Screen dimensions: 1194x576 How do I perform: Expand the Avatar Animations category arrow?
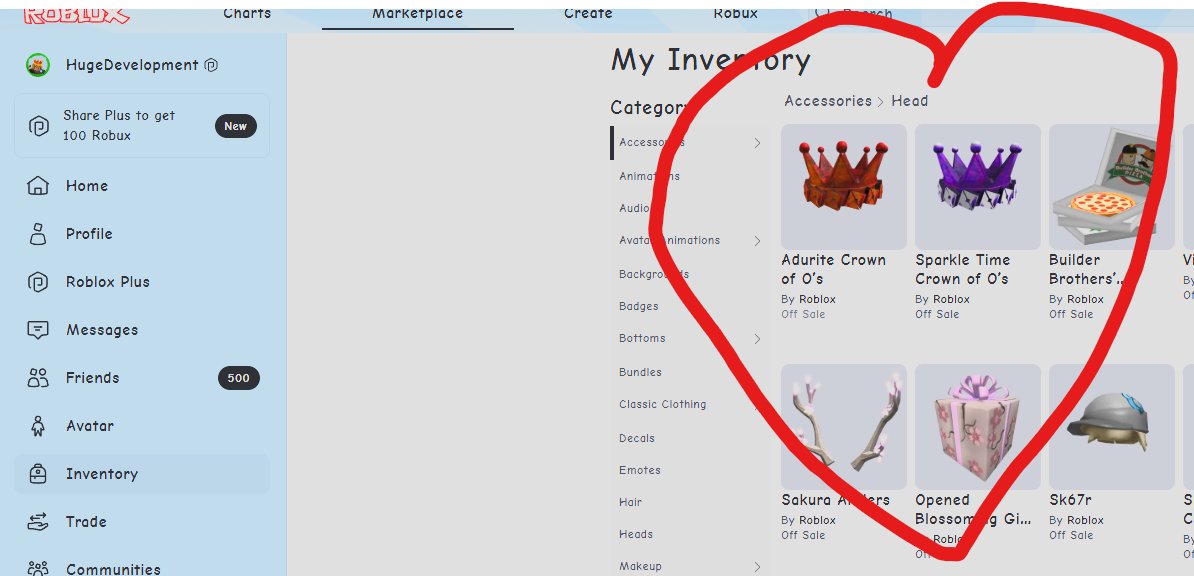click(x=757, y=241)
